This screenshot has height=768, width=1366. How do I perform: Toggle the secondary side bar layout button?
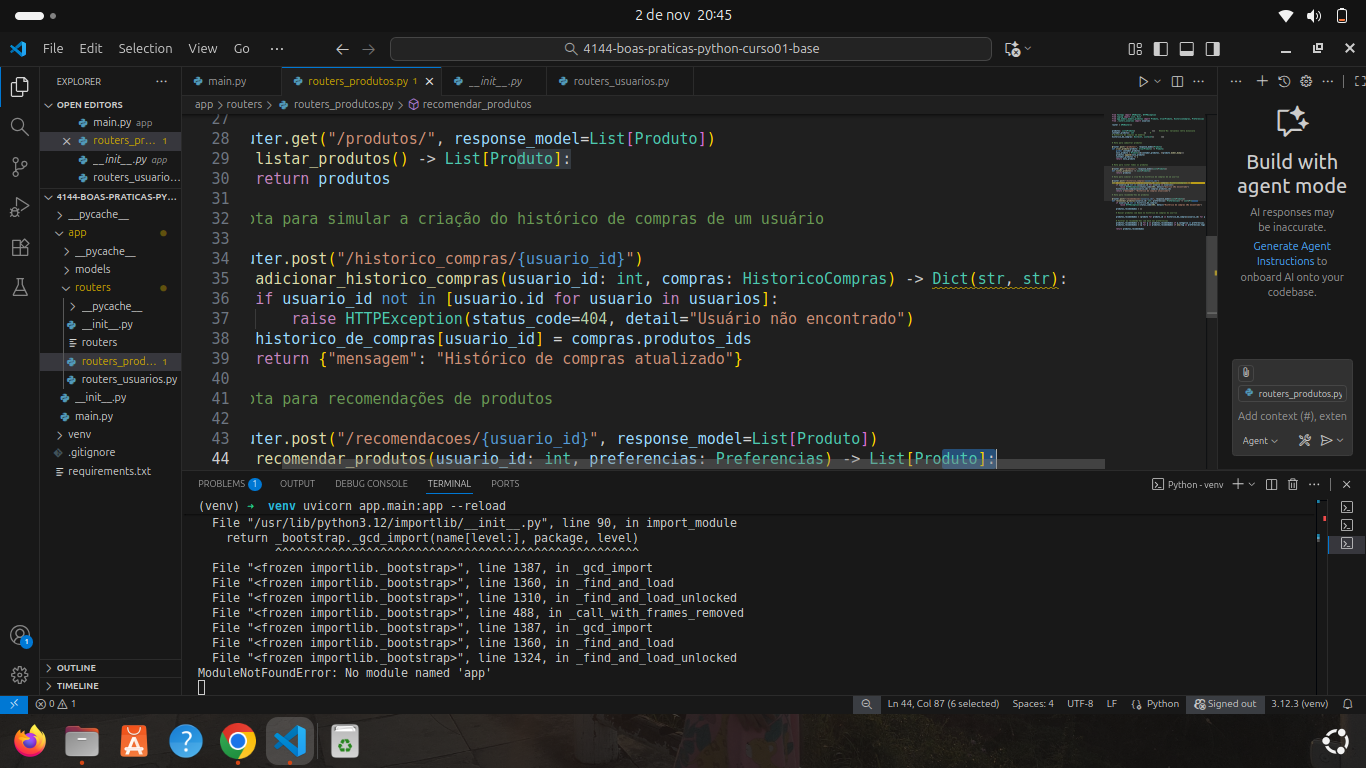tap(1212, 48)
